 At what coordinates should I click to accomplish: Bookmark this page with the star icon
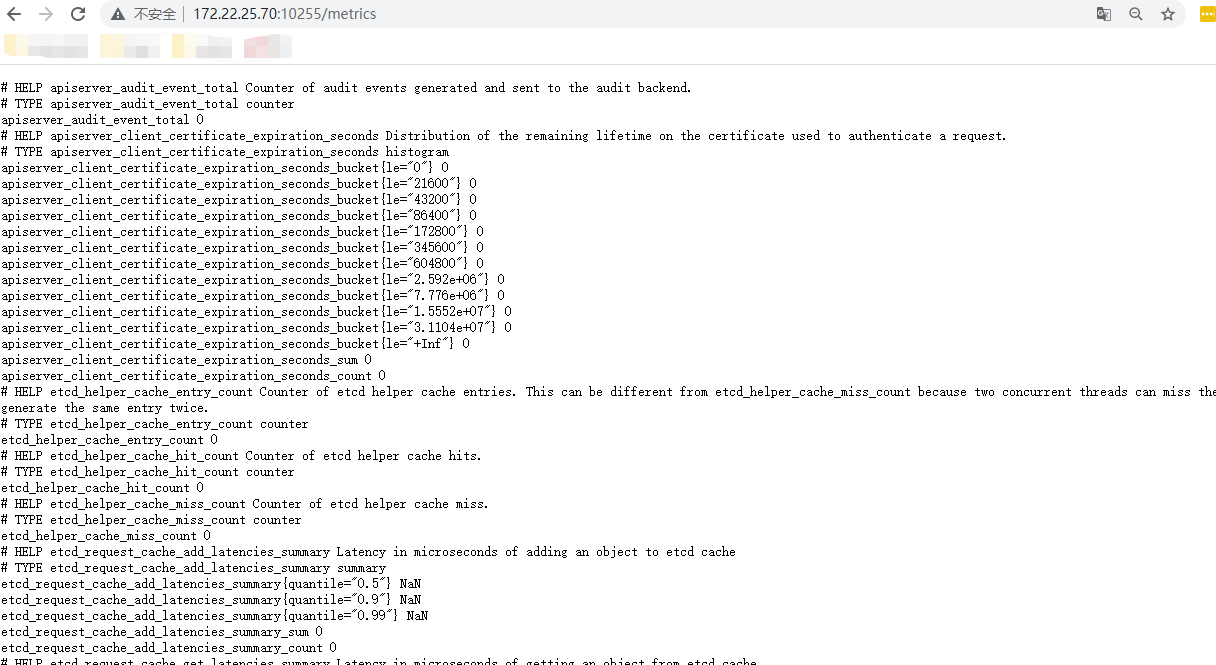1167,14
